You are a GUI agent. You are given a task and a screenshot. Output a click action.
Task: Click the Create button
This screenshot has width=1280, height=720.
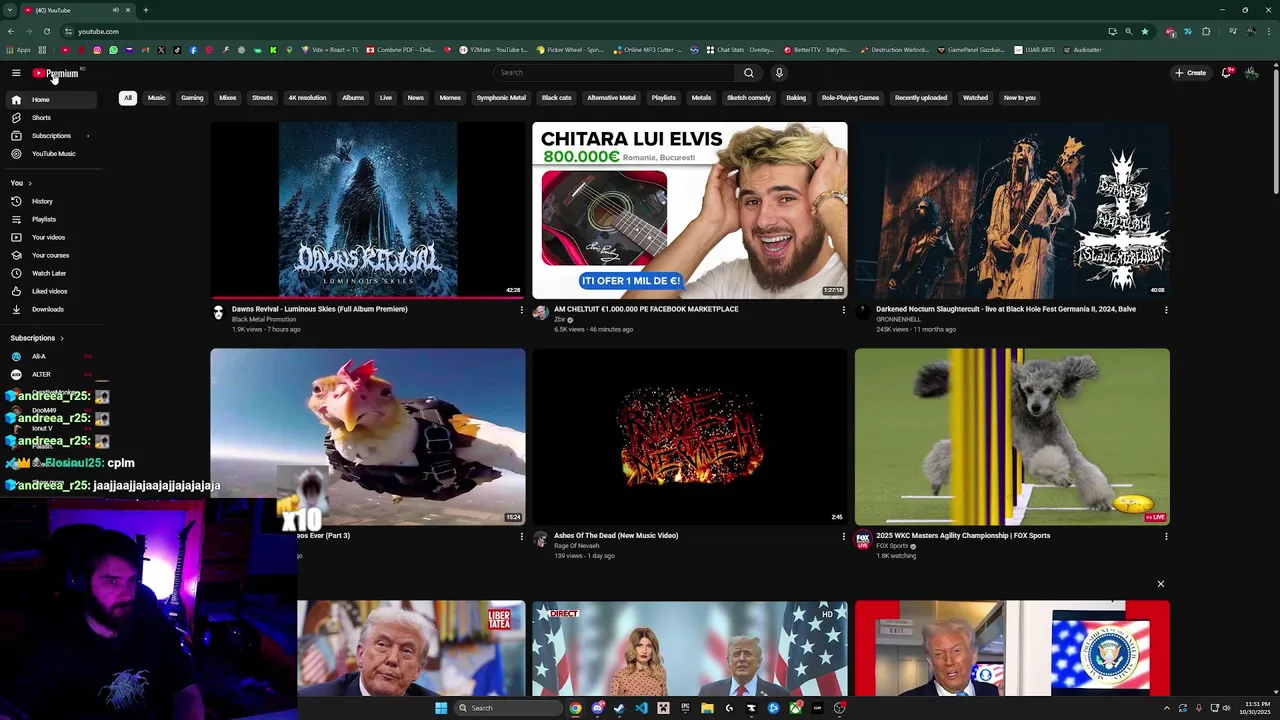(1190, 73)
